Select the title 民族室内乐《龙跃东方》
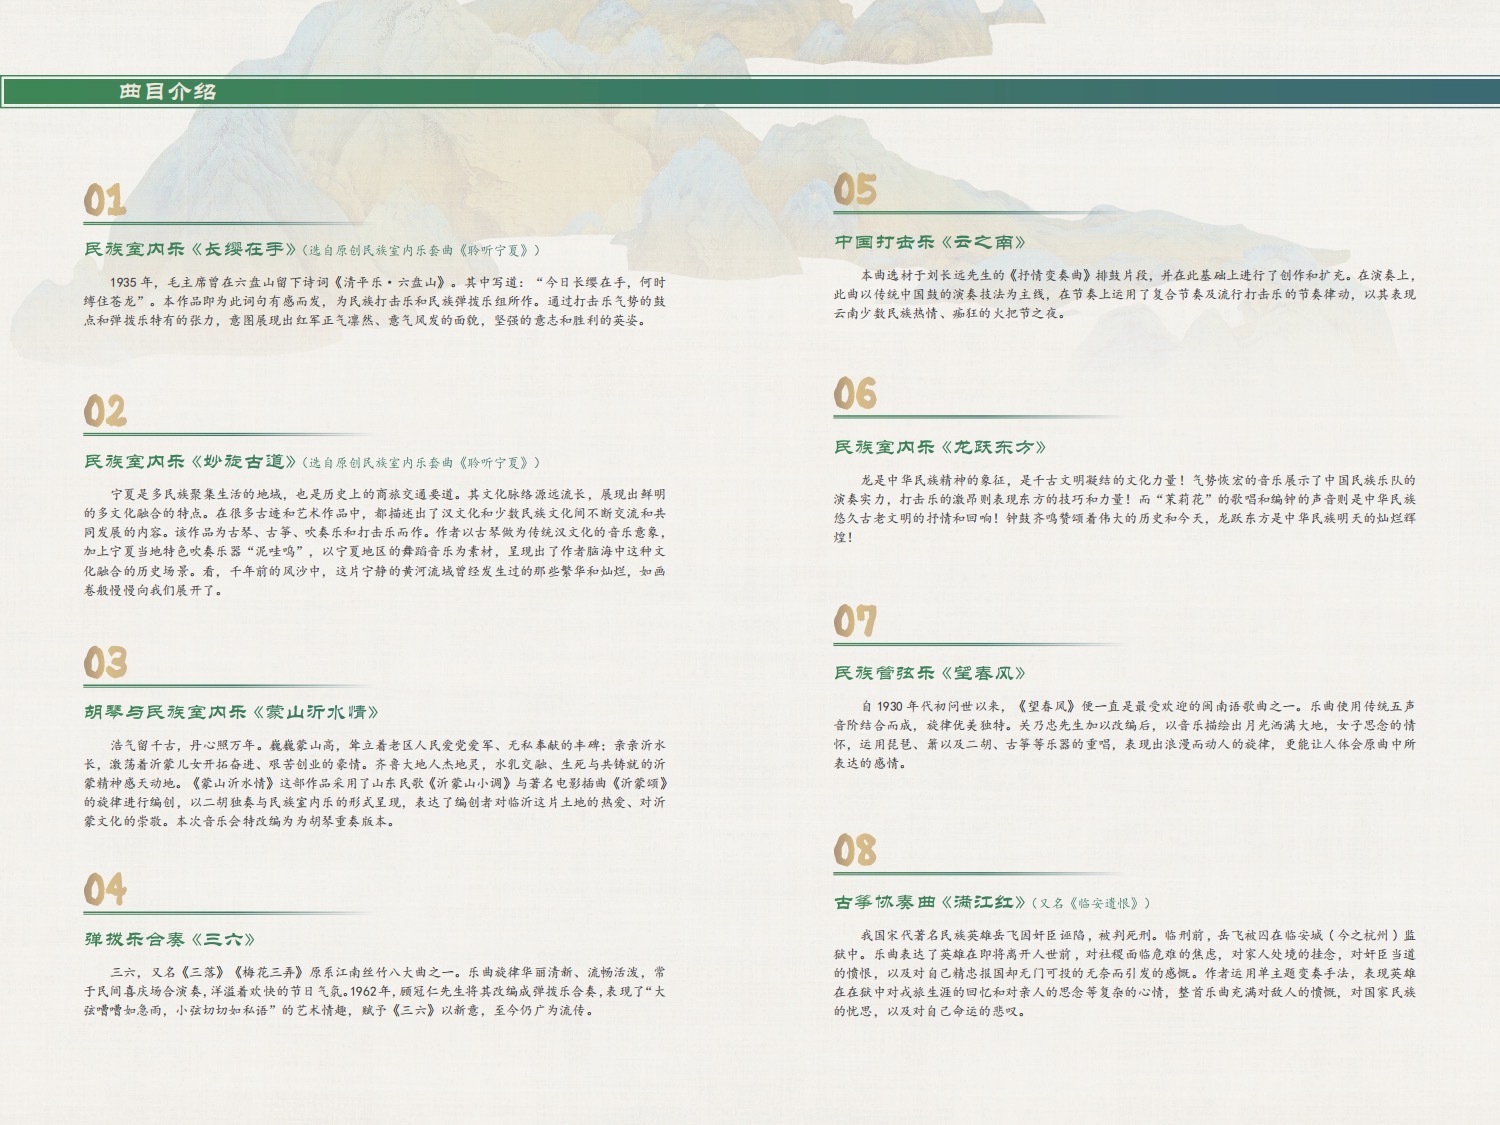Screen dimensions: 1500x1125 tap(941, 447)
